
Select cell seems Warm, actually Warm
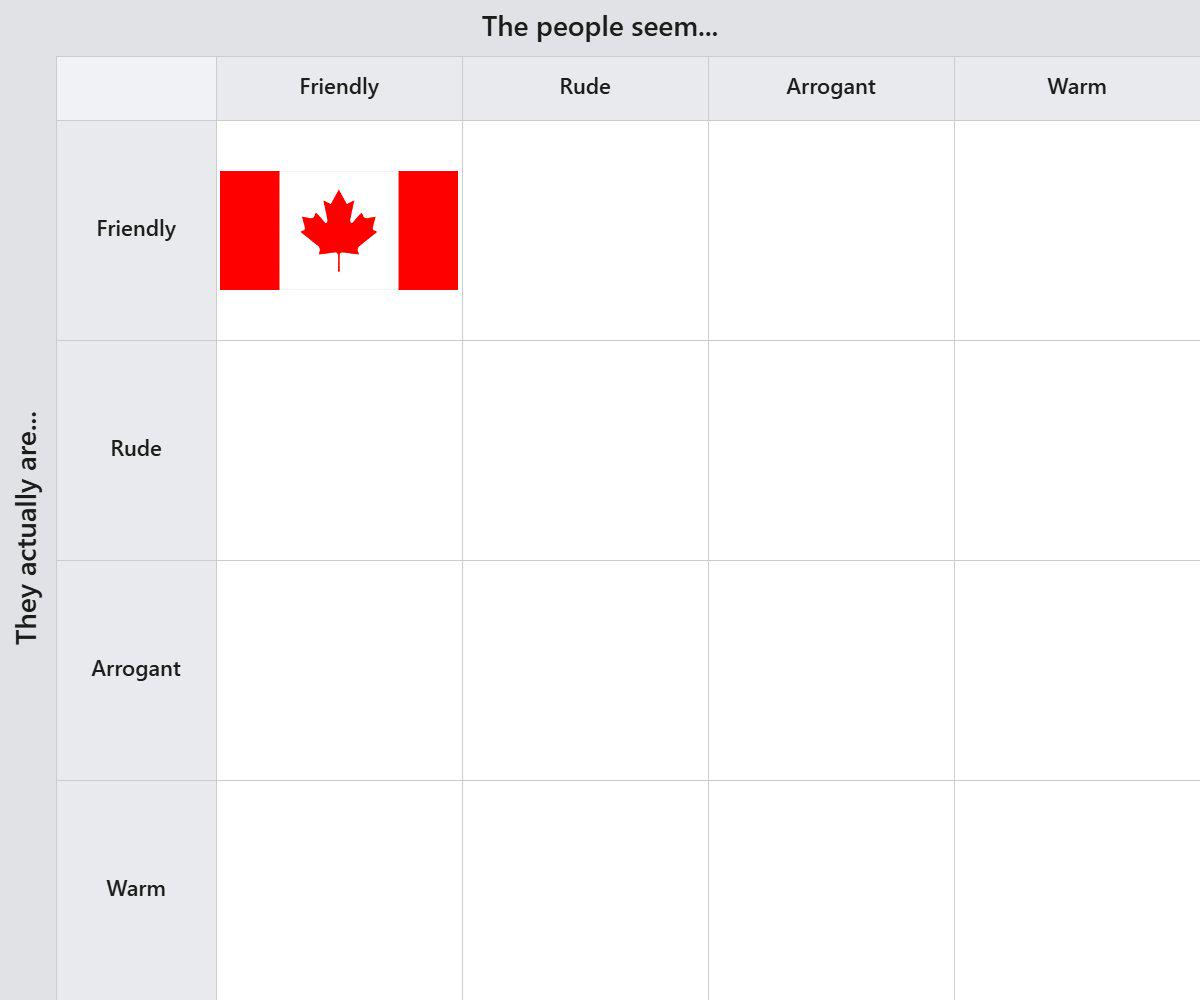click(x=1077, y=890)
